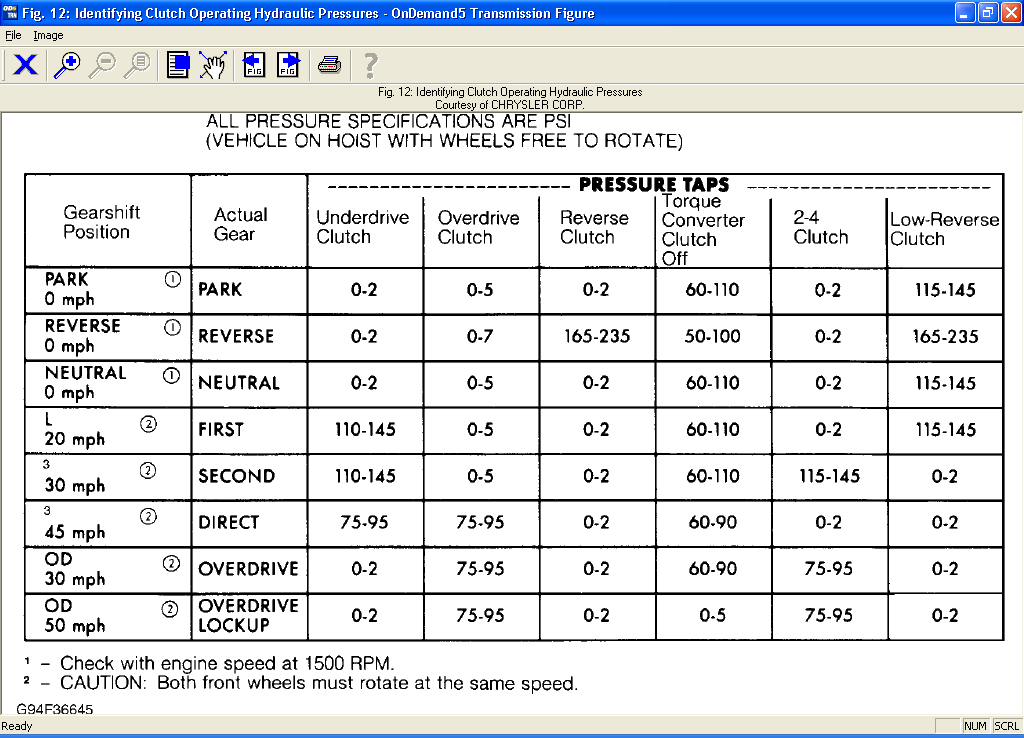
Task: Click the 'G94F36645' figure code
Action: pos(55,709)
